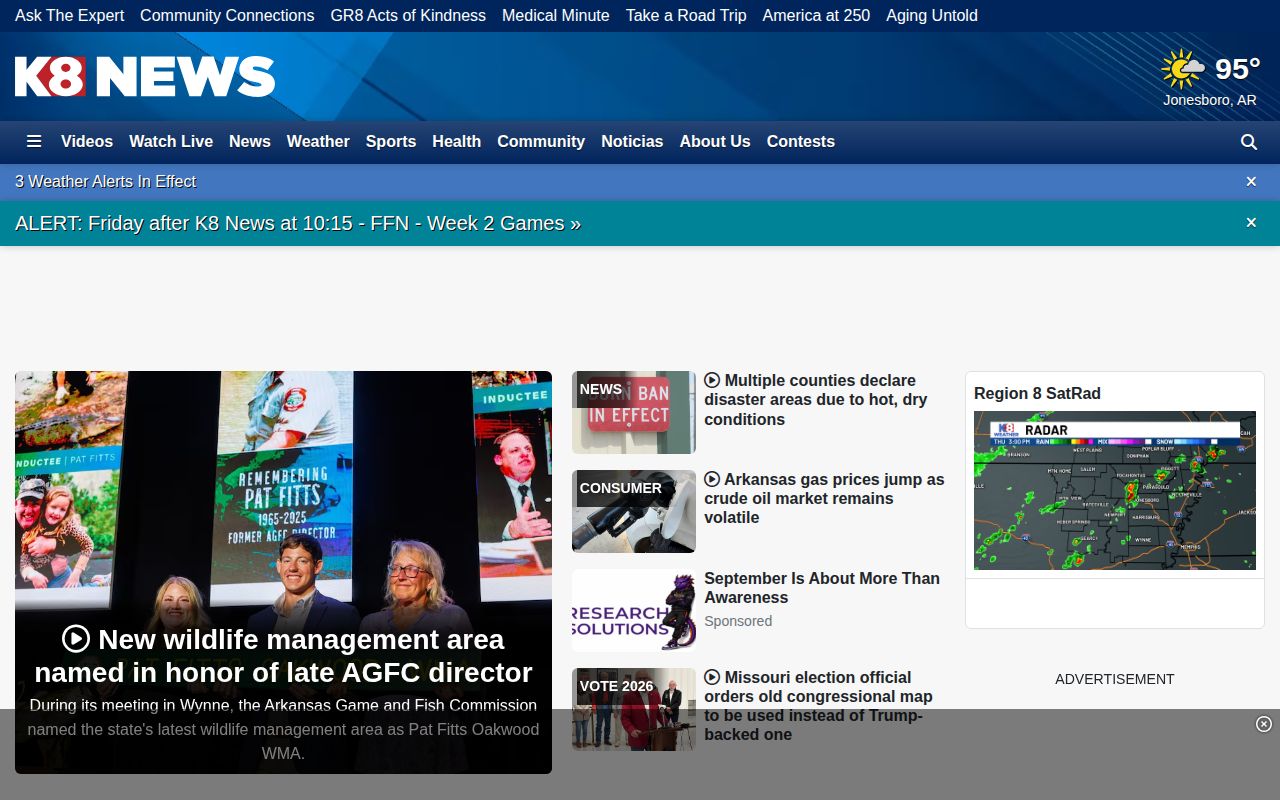
Task: Open the Vote 2026 story thumbnail
Action: [x=634, y=709]
